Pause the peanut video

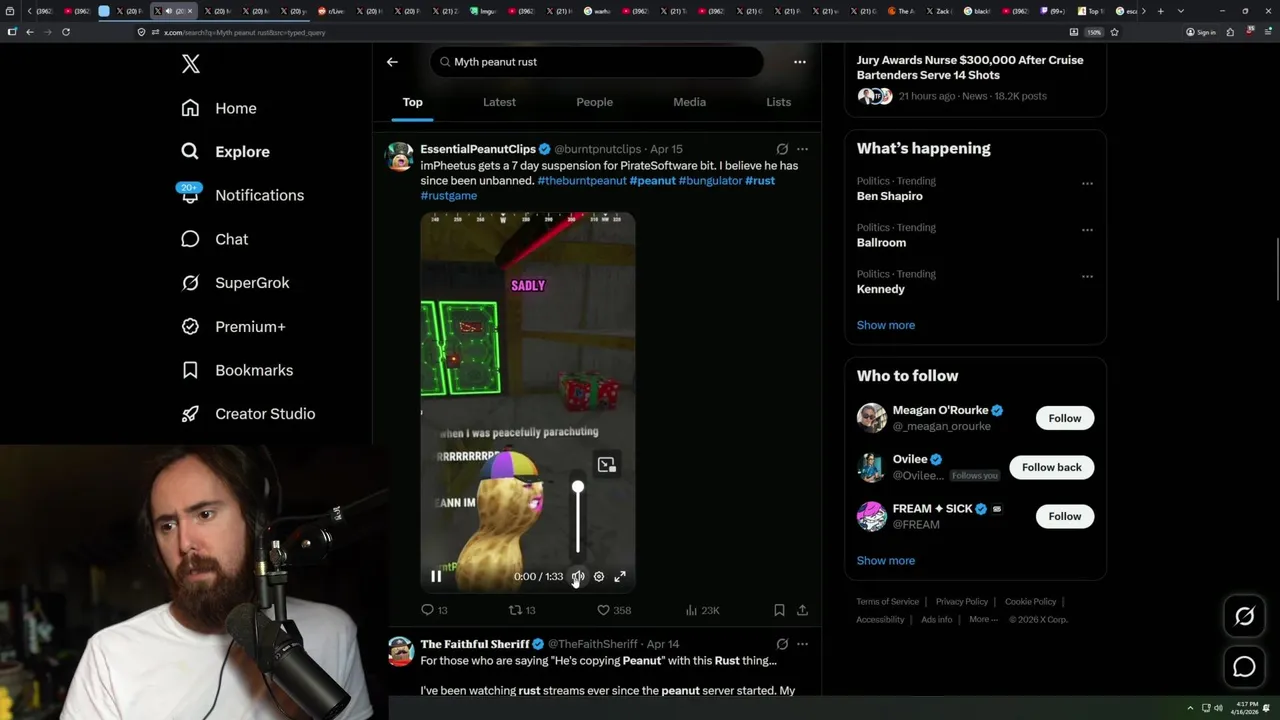coord(436,576)
